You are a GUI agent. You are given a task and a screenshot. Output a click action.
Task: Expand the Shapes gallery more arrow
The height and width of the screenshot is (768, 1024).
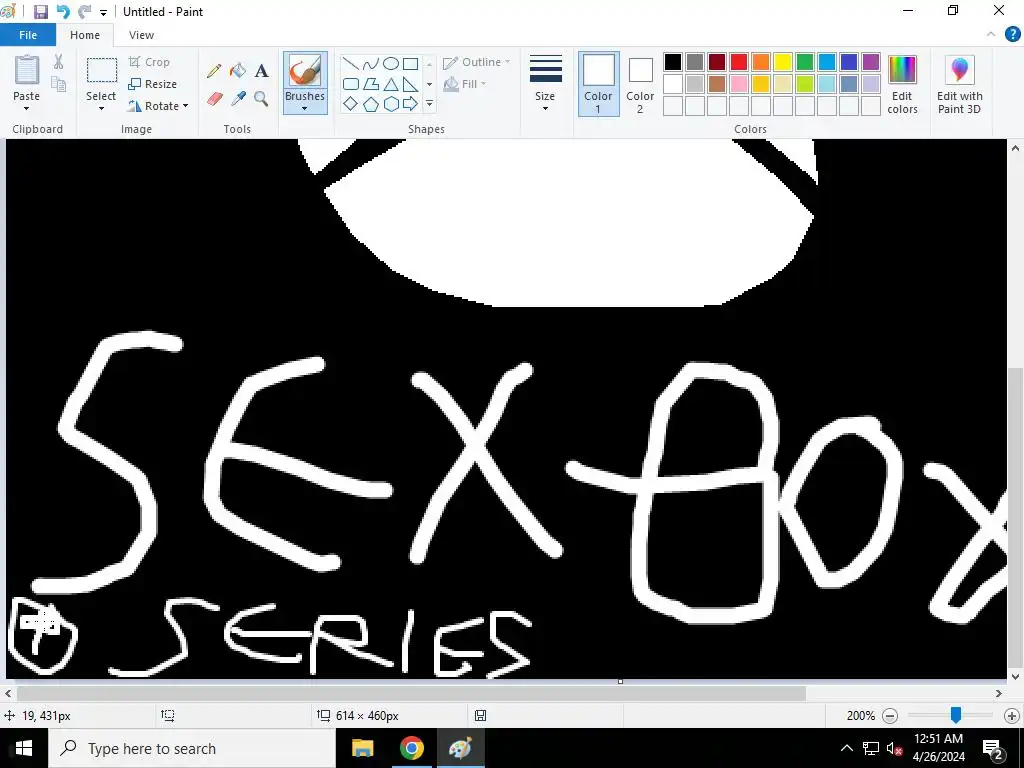(429, 104)
